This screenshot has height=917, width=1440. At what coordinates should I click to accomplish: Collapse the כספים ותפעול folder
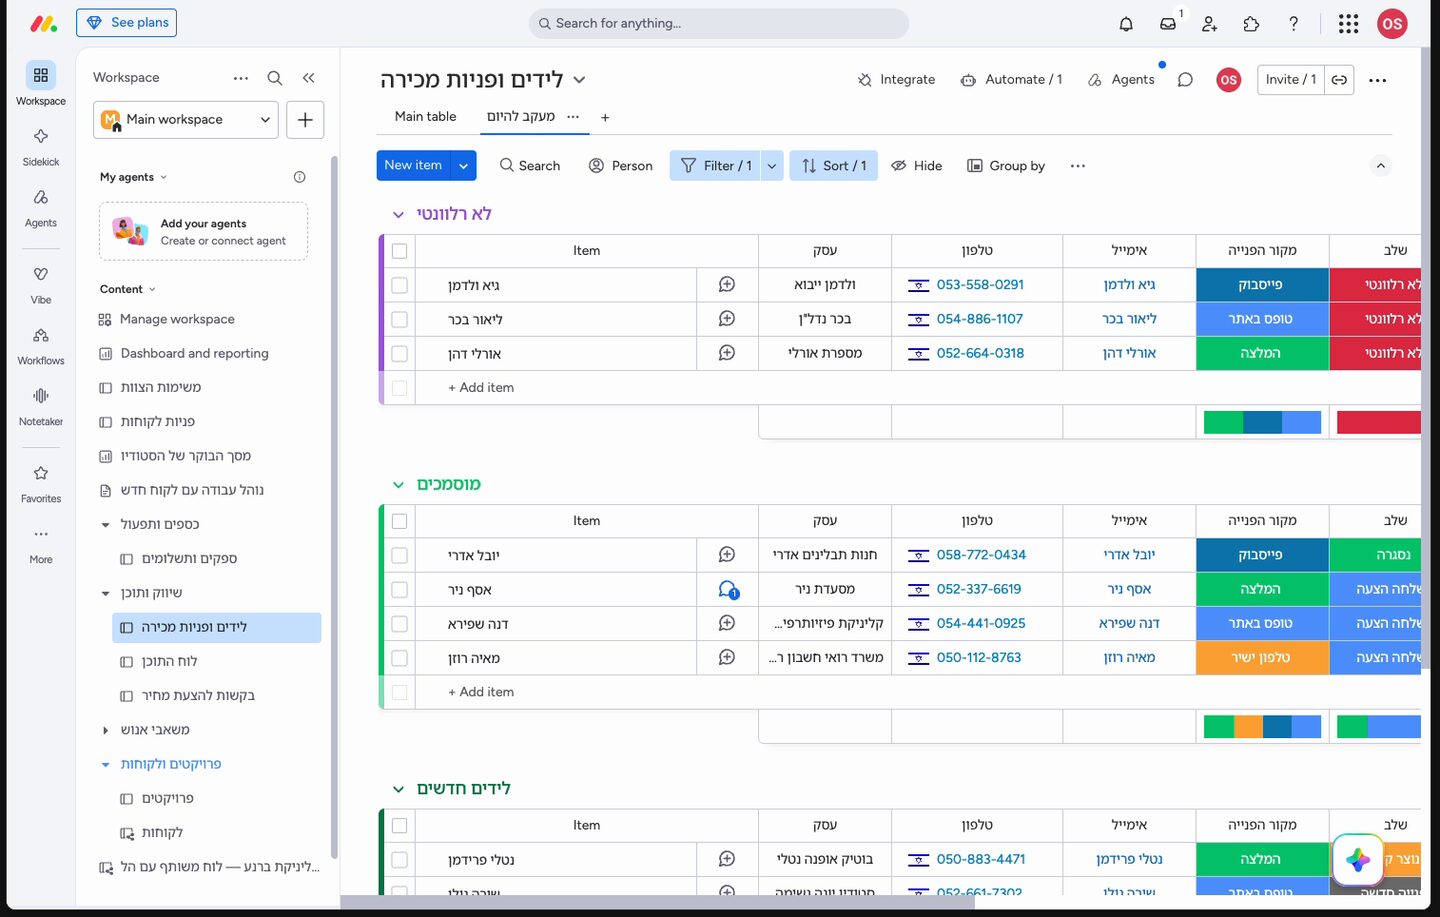[x=105, y=525]
